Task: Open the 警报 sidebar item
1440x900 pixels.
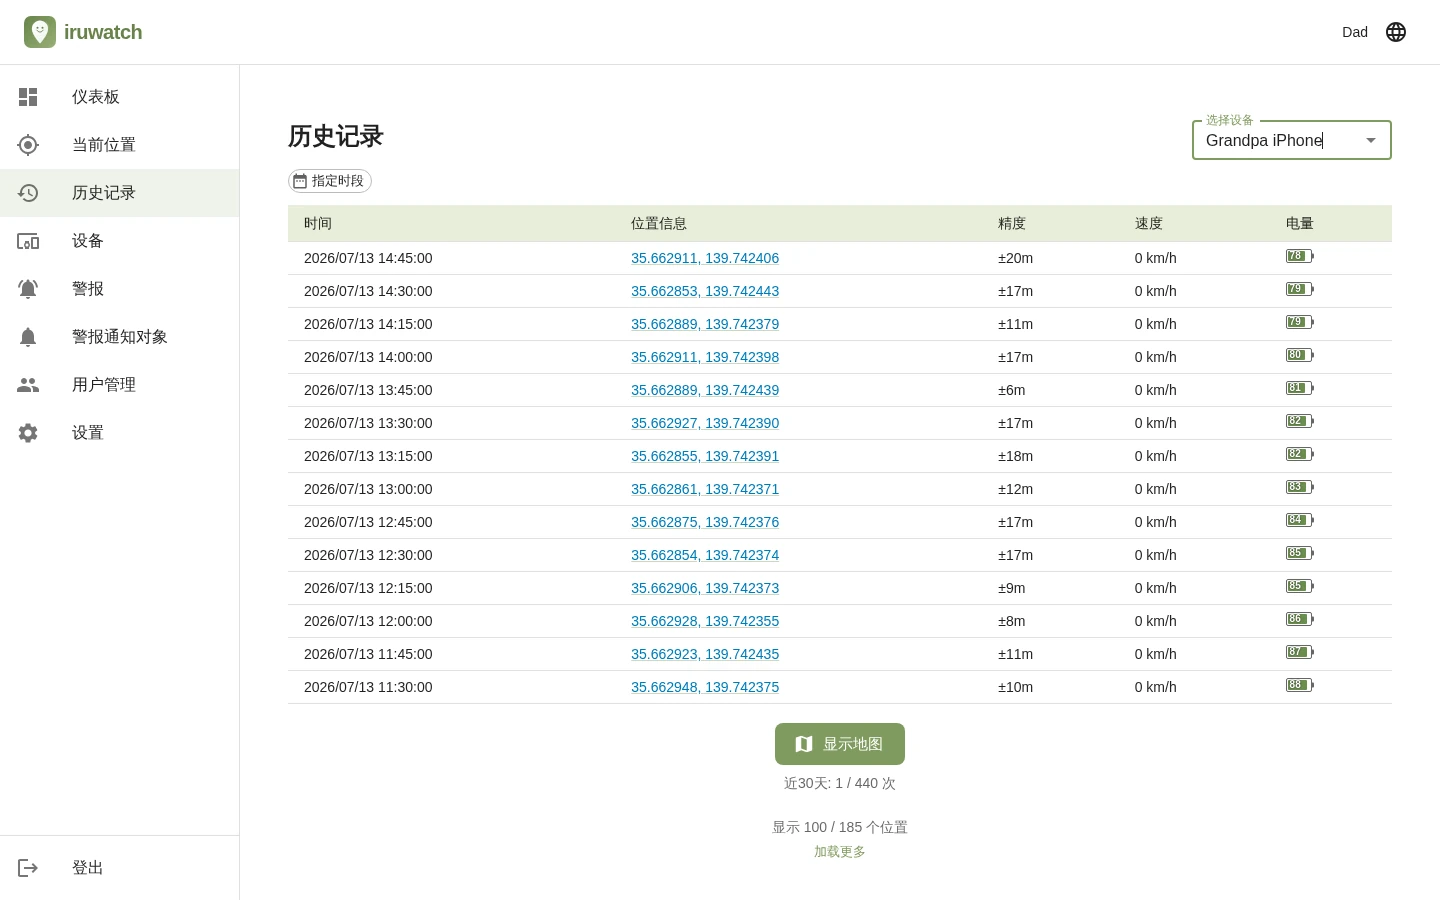Action: coord(120,289)
